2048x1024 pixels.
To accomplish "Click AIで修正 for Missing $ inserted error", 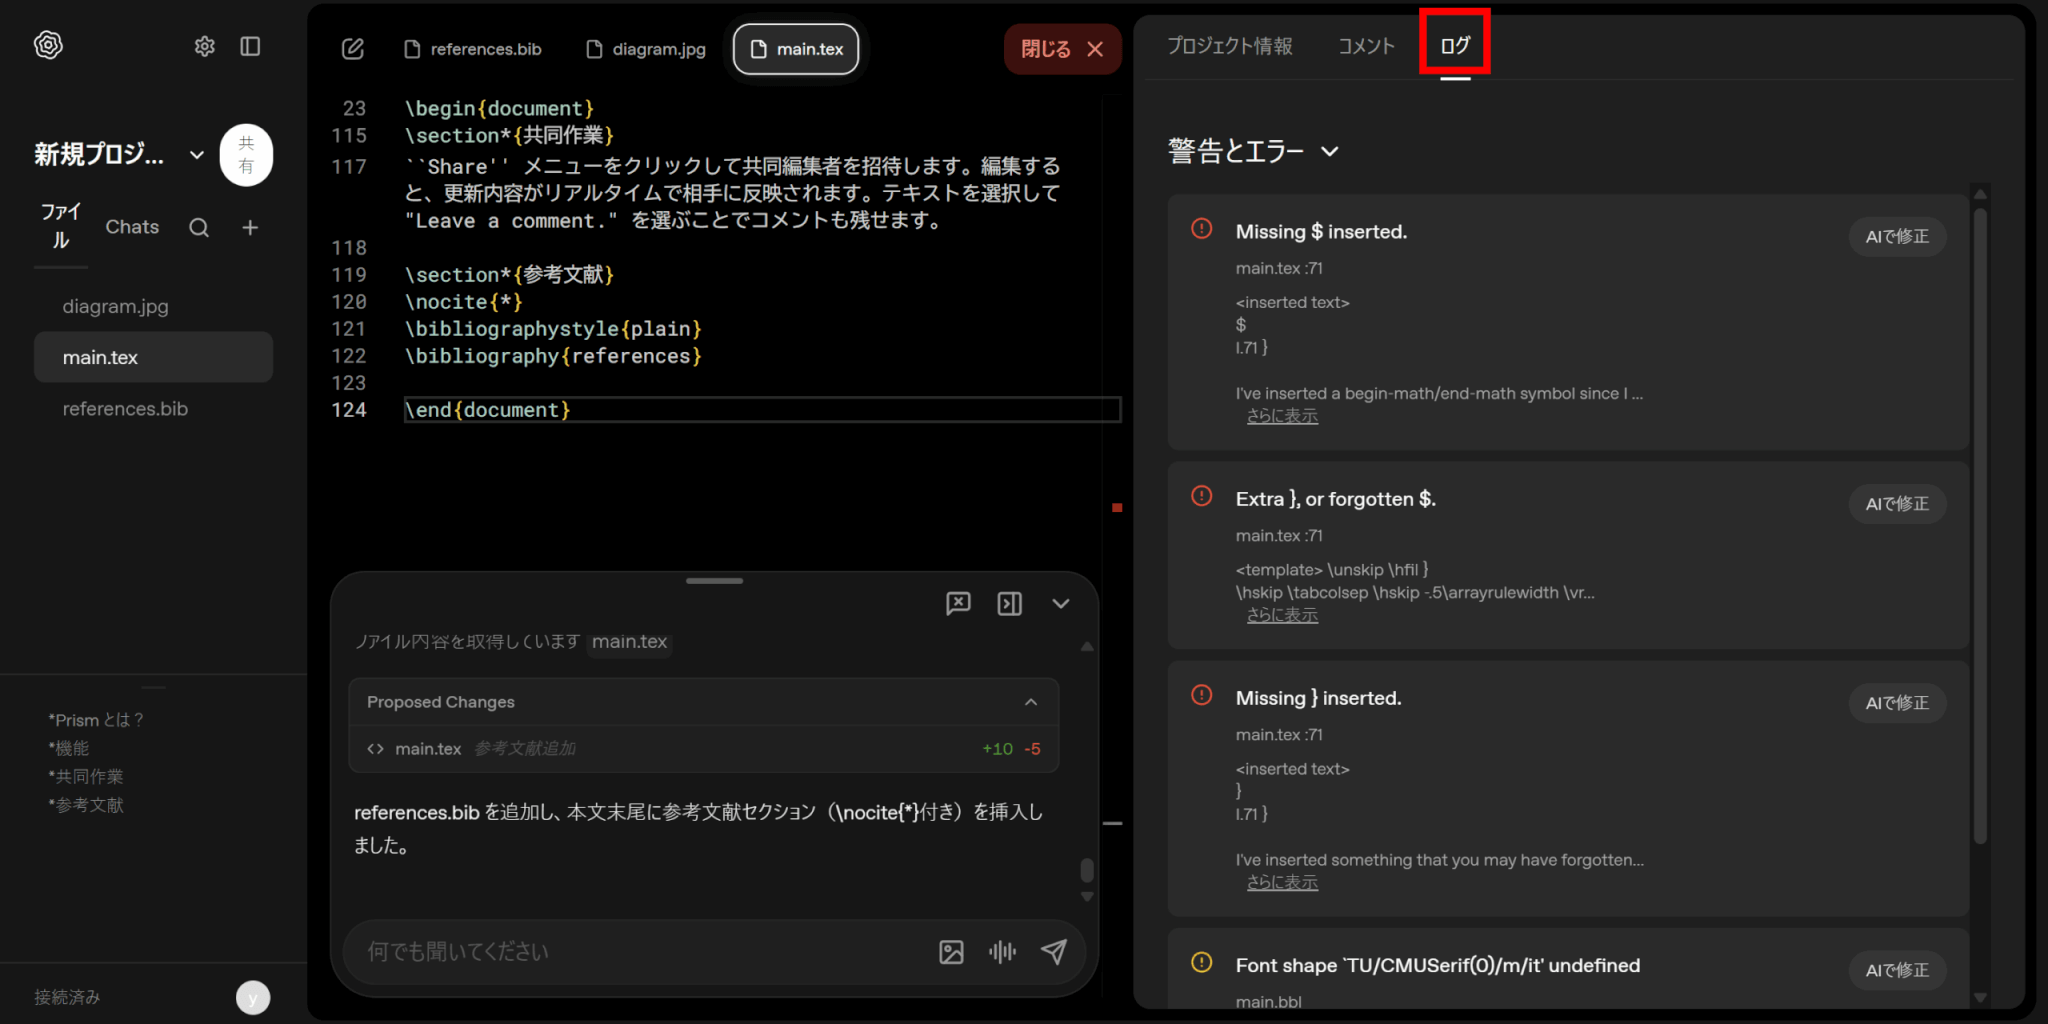I will tap(1896, 237).
